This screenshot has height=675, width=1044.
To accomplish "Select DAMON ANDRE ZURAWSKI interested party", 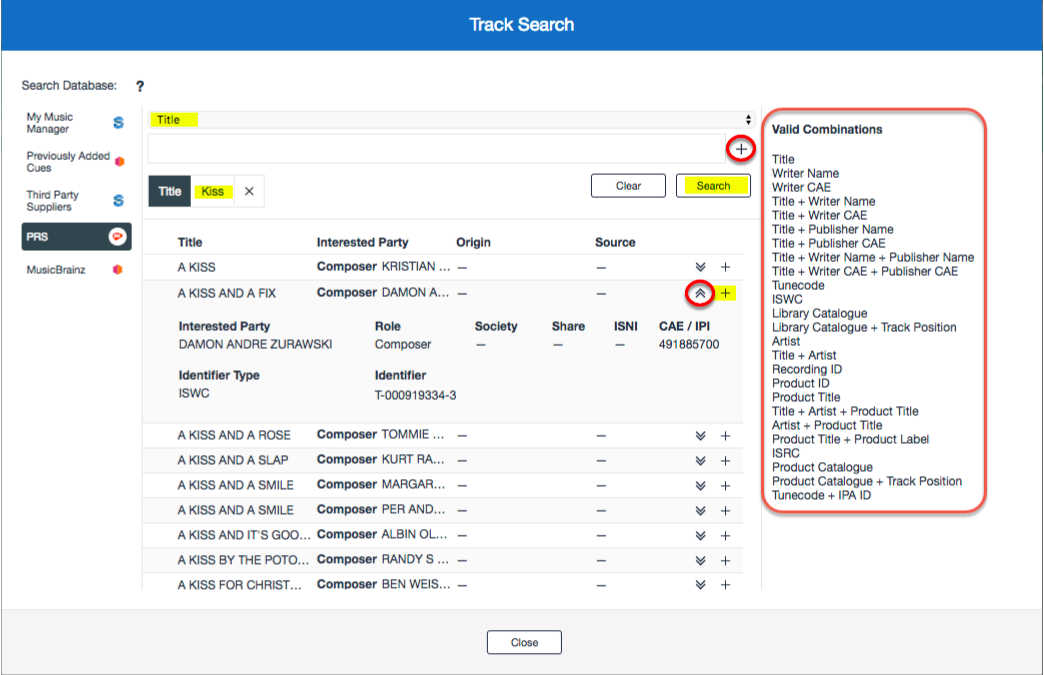I will pyautogui.click(x=255, y=344).
